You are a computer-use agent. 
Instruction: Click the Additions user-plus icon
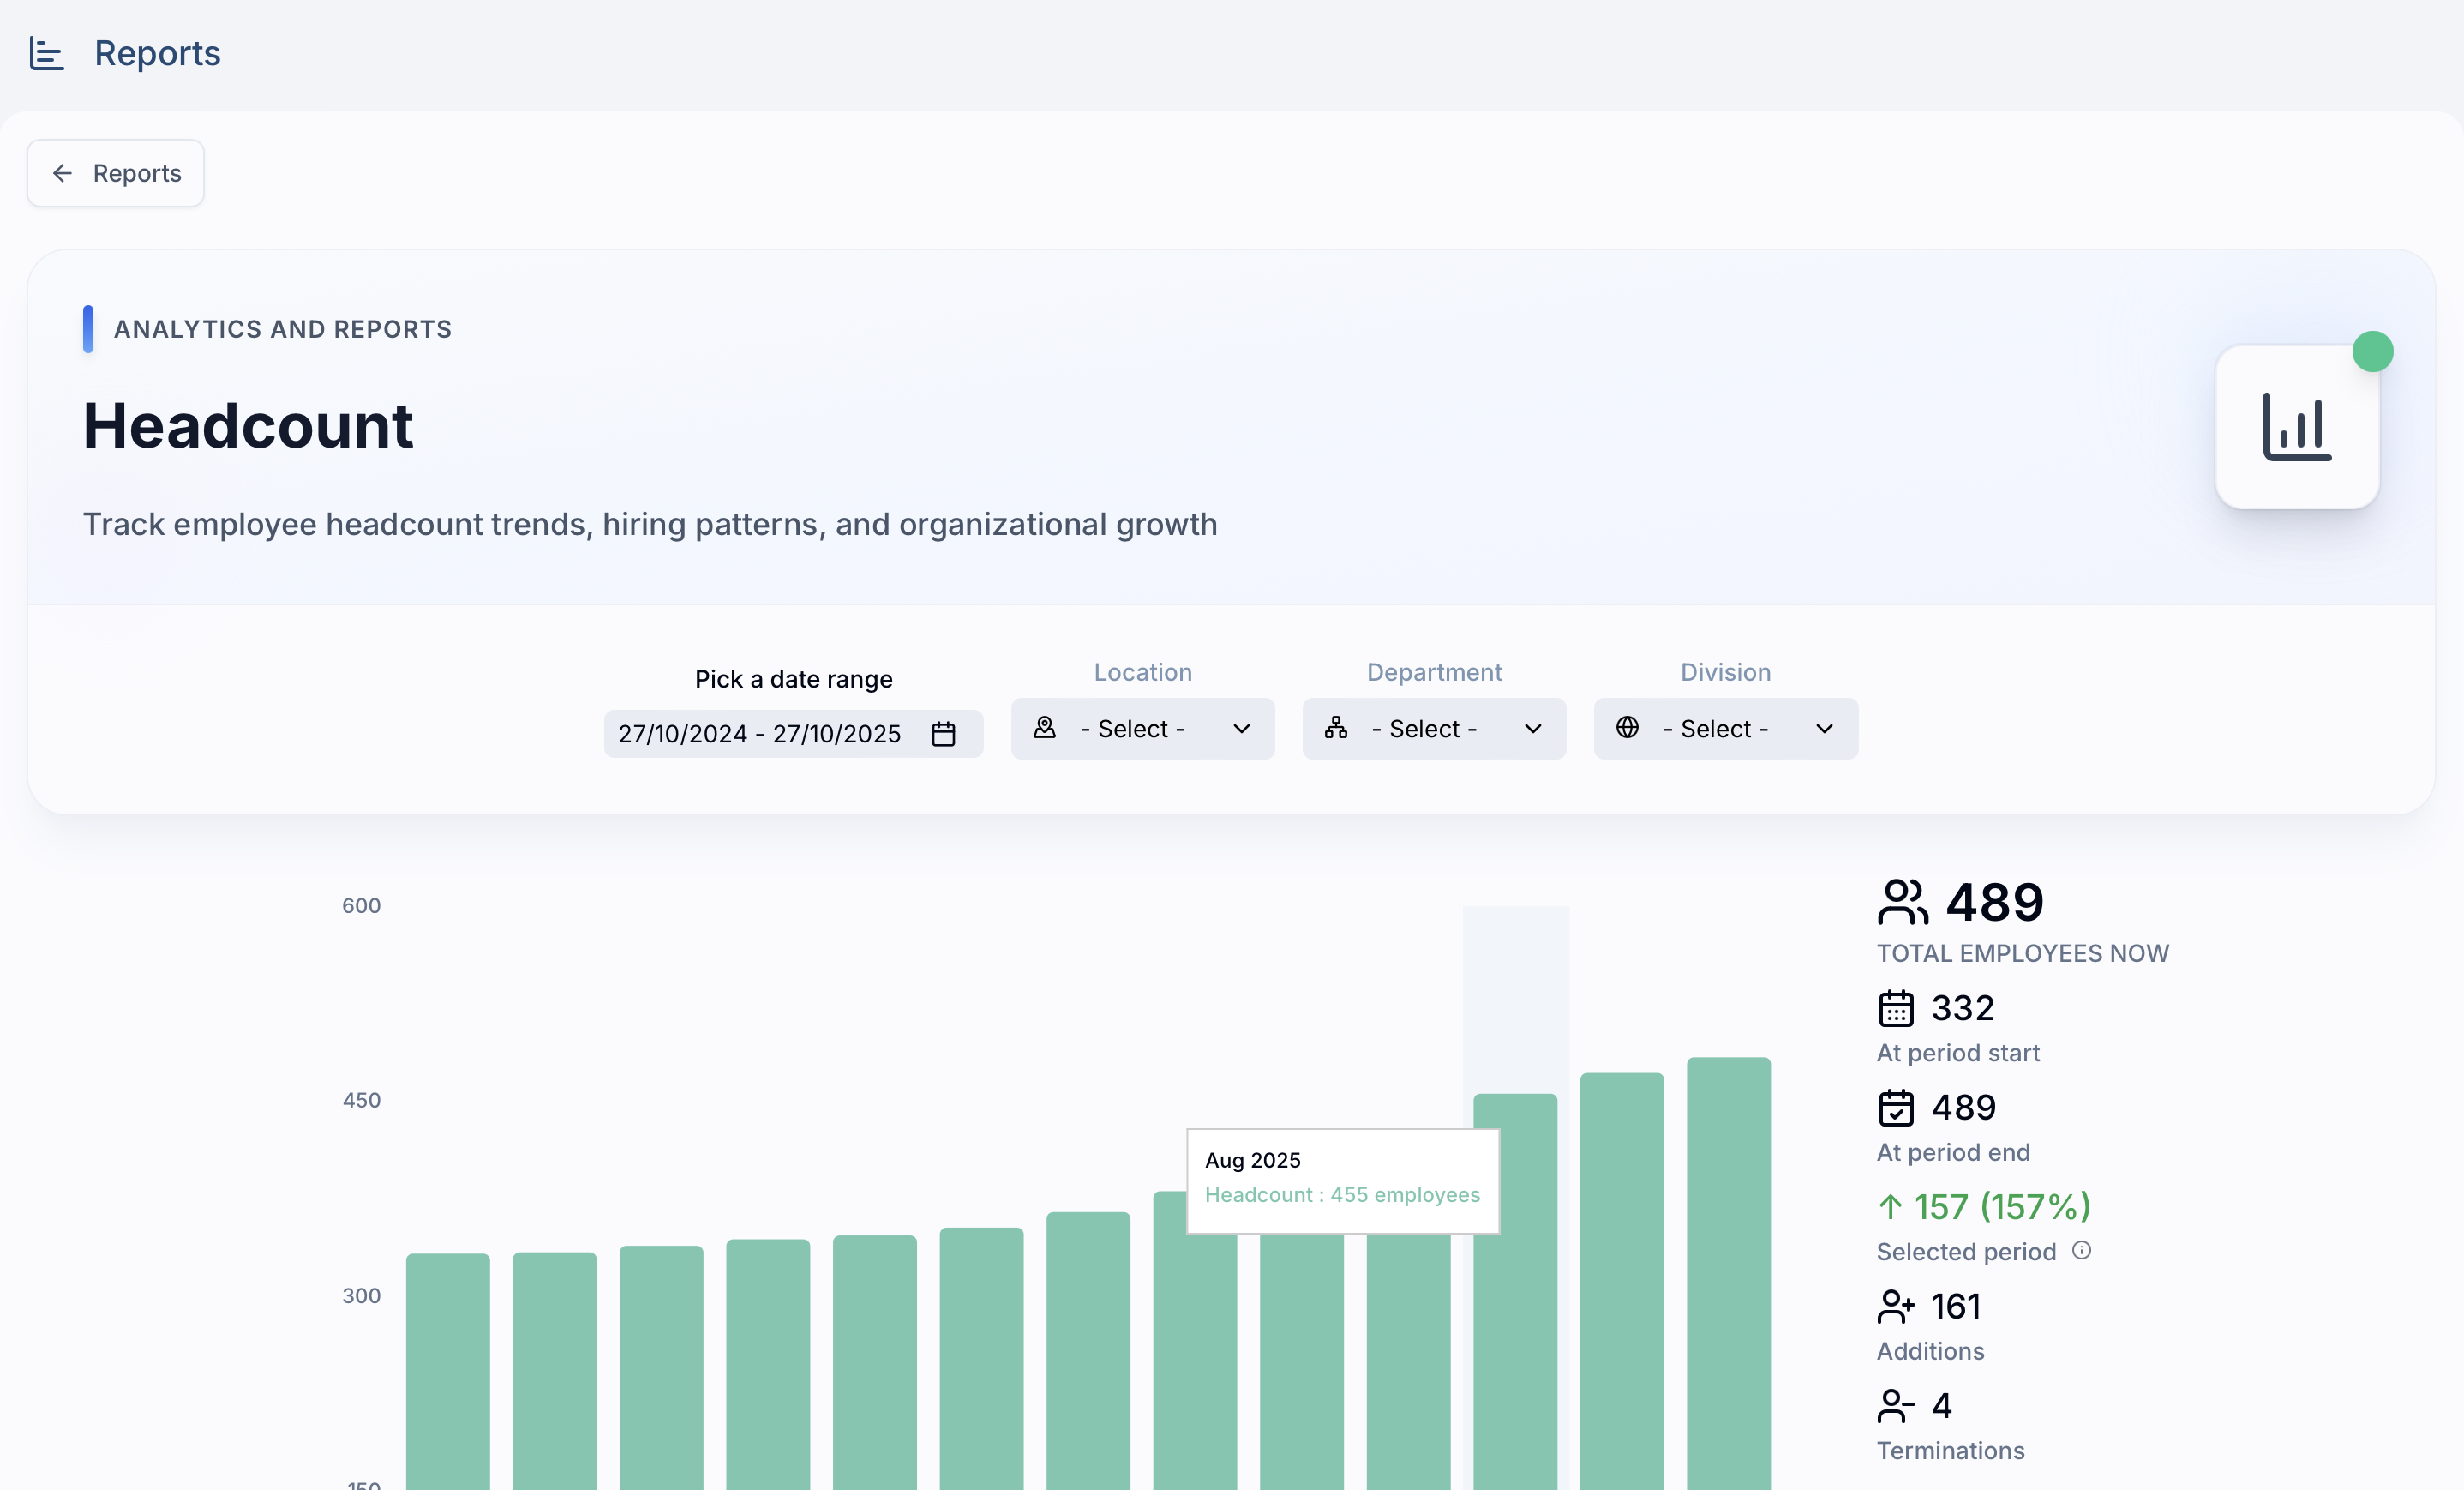point(1895,1306)
